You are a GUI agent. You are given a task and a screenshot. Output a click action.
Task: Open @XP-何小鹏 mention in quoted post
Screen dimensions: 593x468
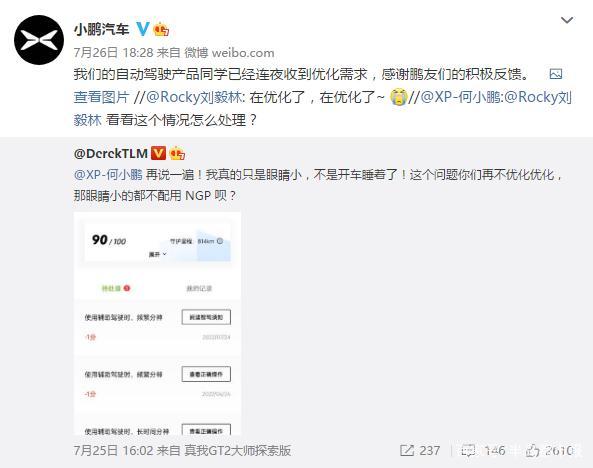tap(108, 175)
